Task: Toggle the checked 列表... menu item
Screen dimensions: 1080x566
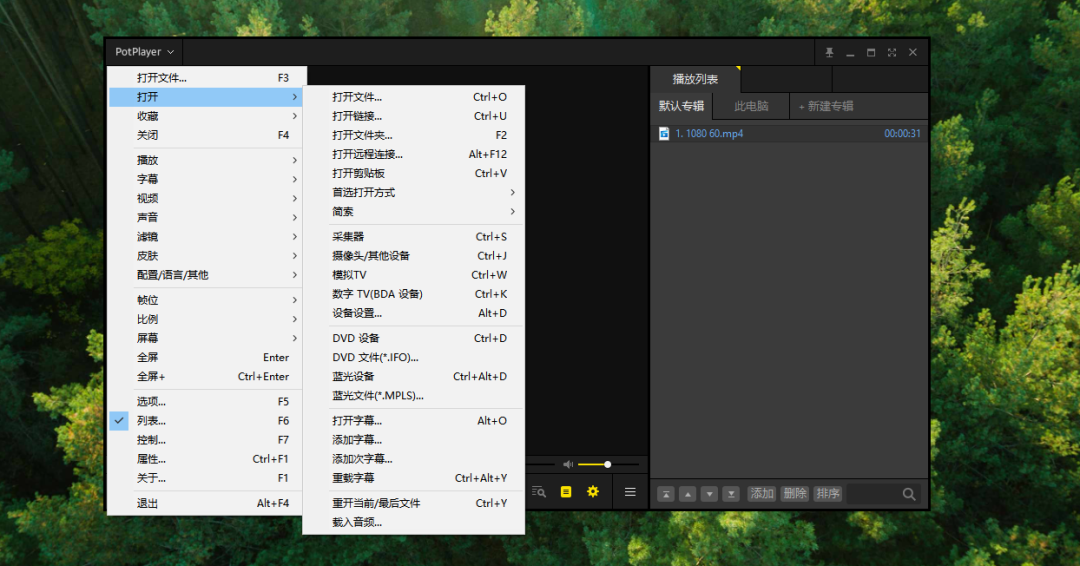Action: pyautogui.click(x=152, y=421)
